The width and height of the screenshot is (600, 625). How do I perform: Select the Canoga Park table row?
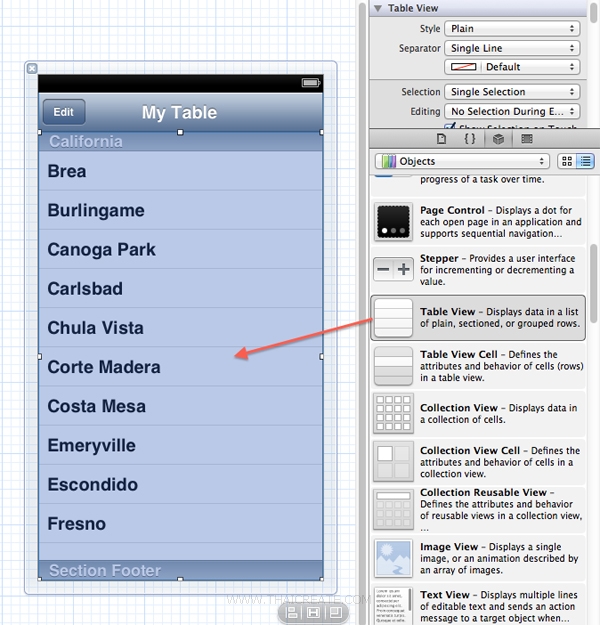(x=181, y=249)
